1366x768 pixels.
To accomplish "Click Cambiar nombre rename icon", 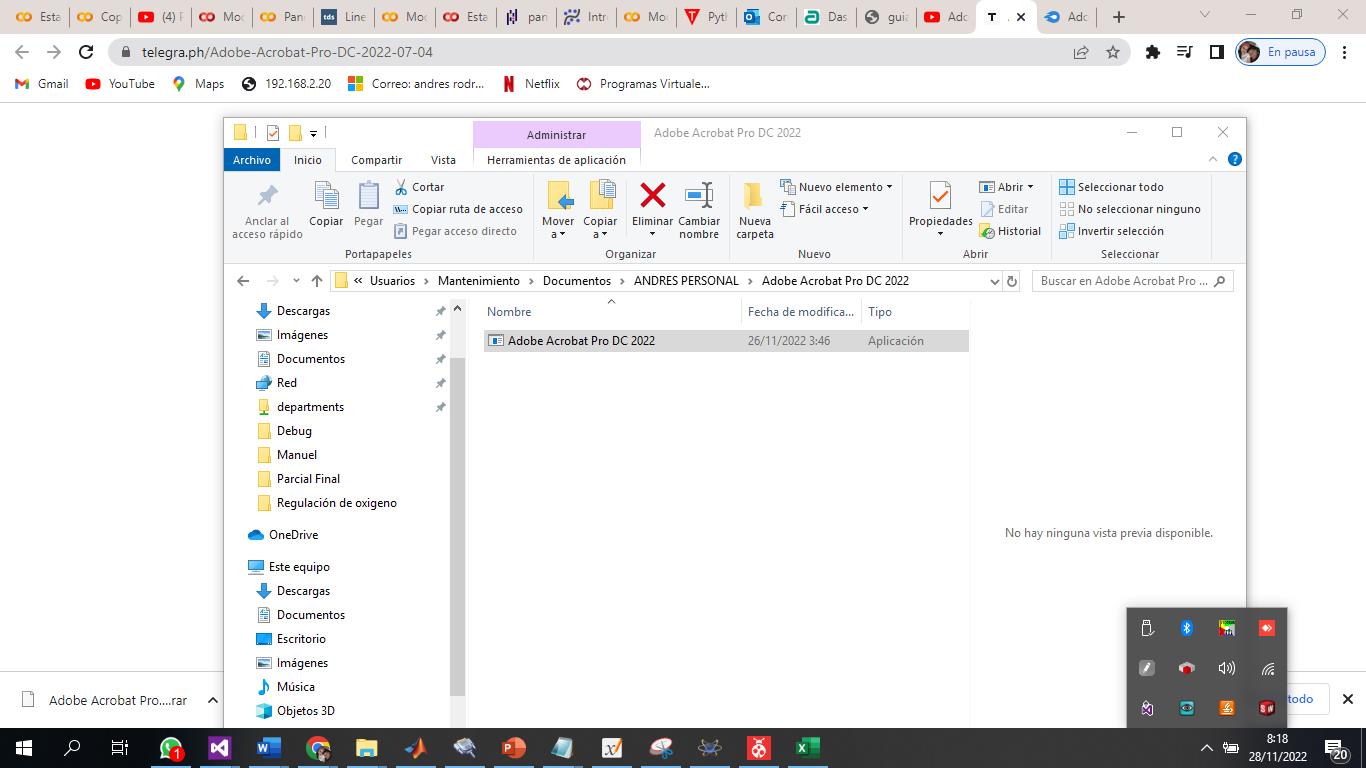I will click(x=698, y=195).
